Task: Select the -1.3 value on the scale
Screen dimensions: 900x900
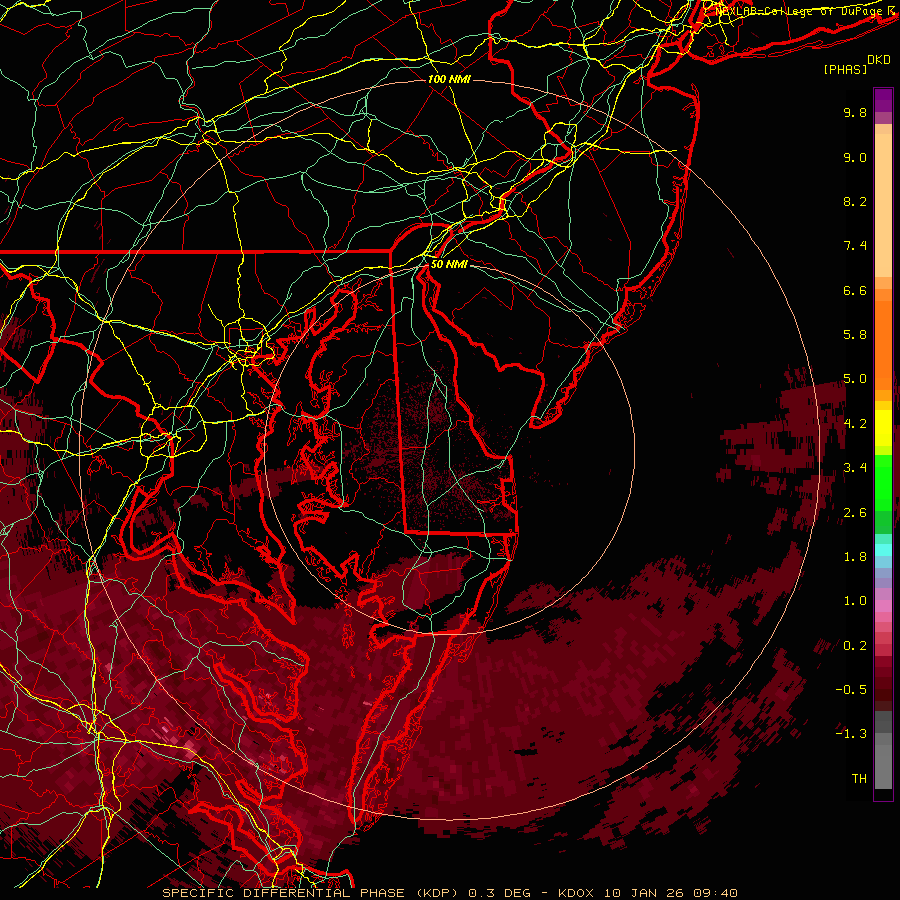Action: point(851,734)
